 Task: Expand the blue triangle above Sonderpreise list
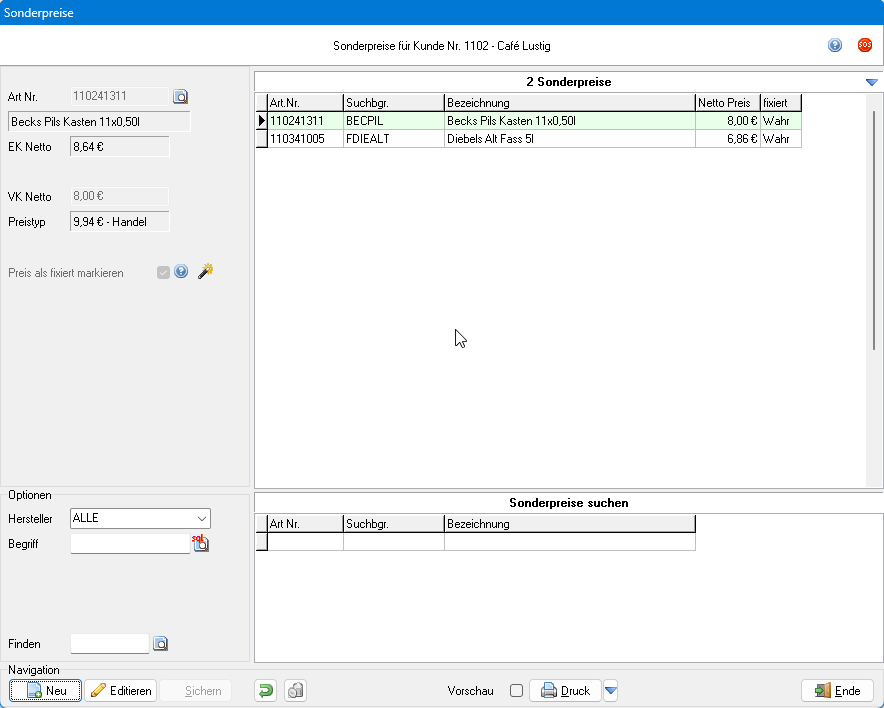[871, 82]
